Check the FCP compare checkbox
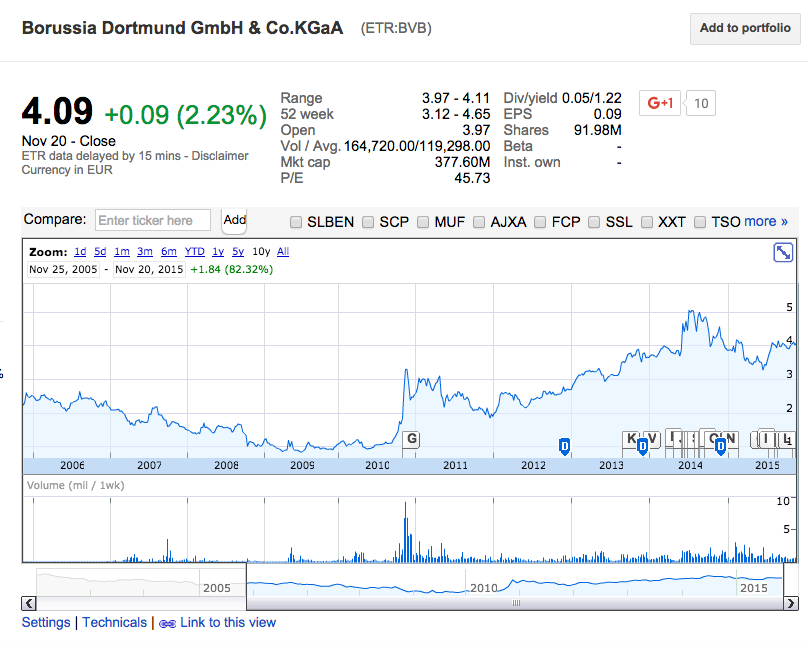The image size is (808, 648). pyautogui.click(x=540, y=222)
